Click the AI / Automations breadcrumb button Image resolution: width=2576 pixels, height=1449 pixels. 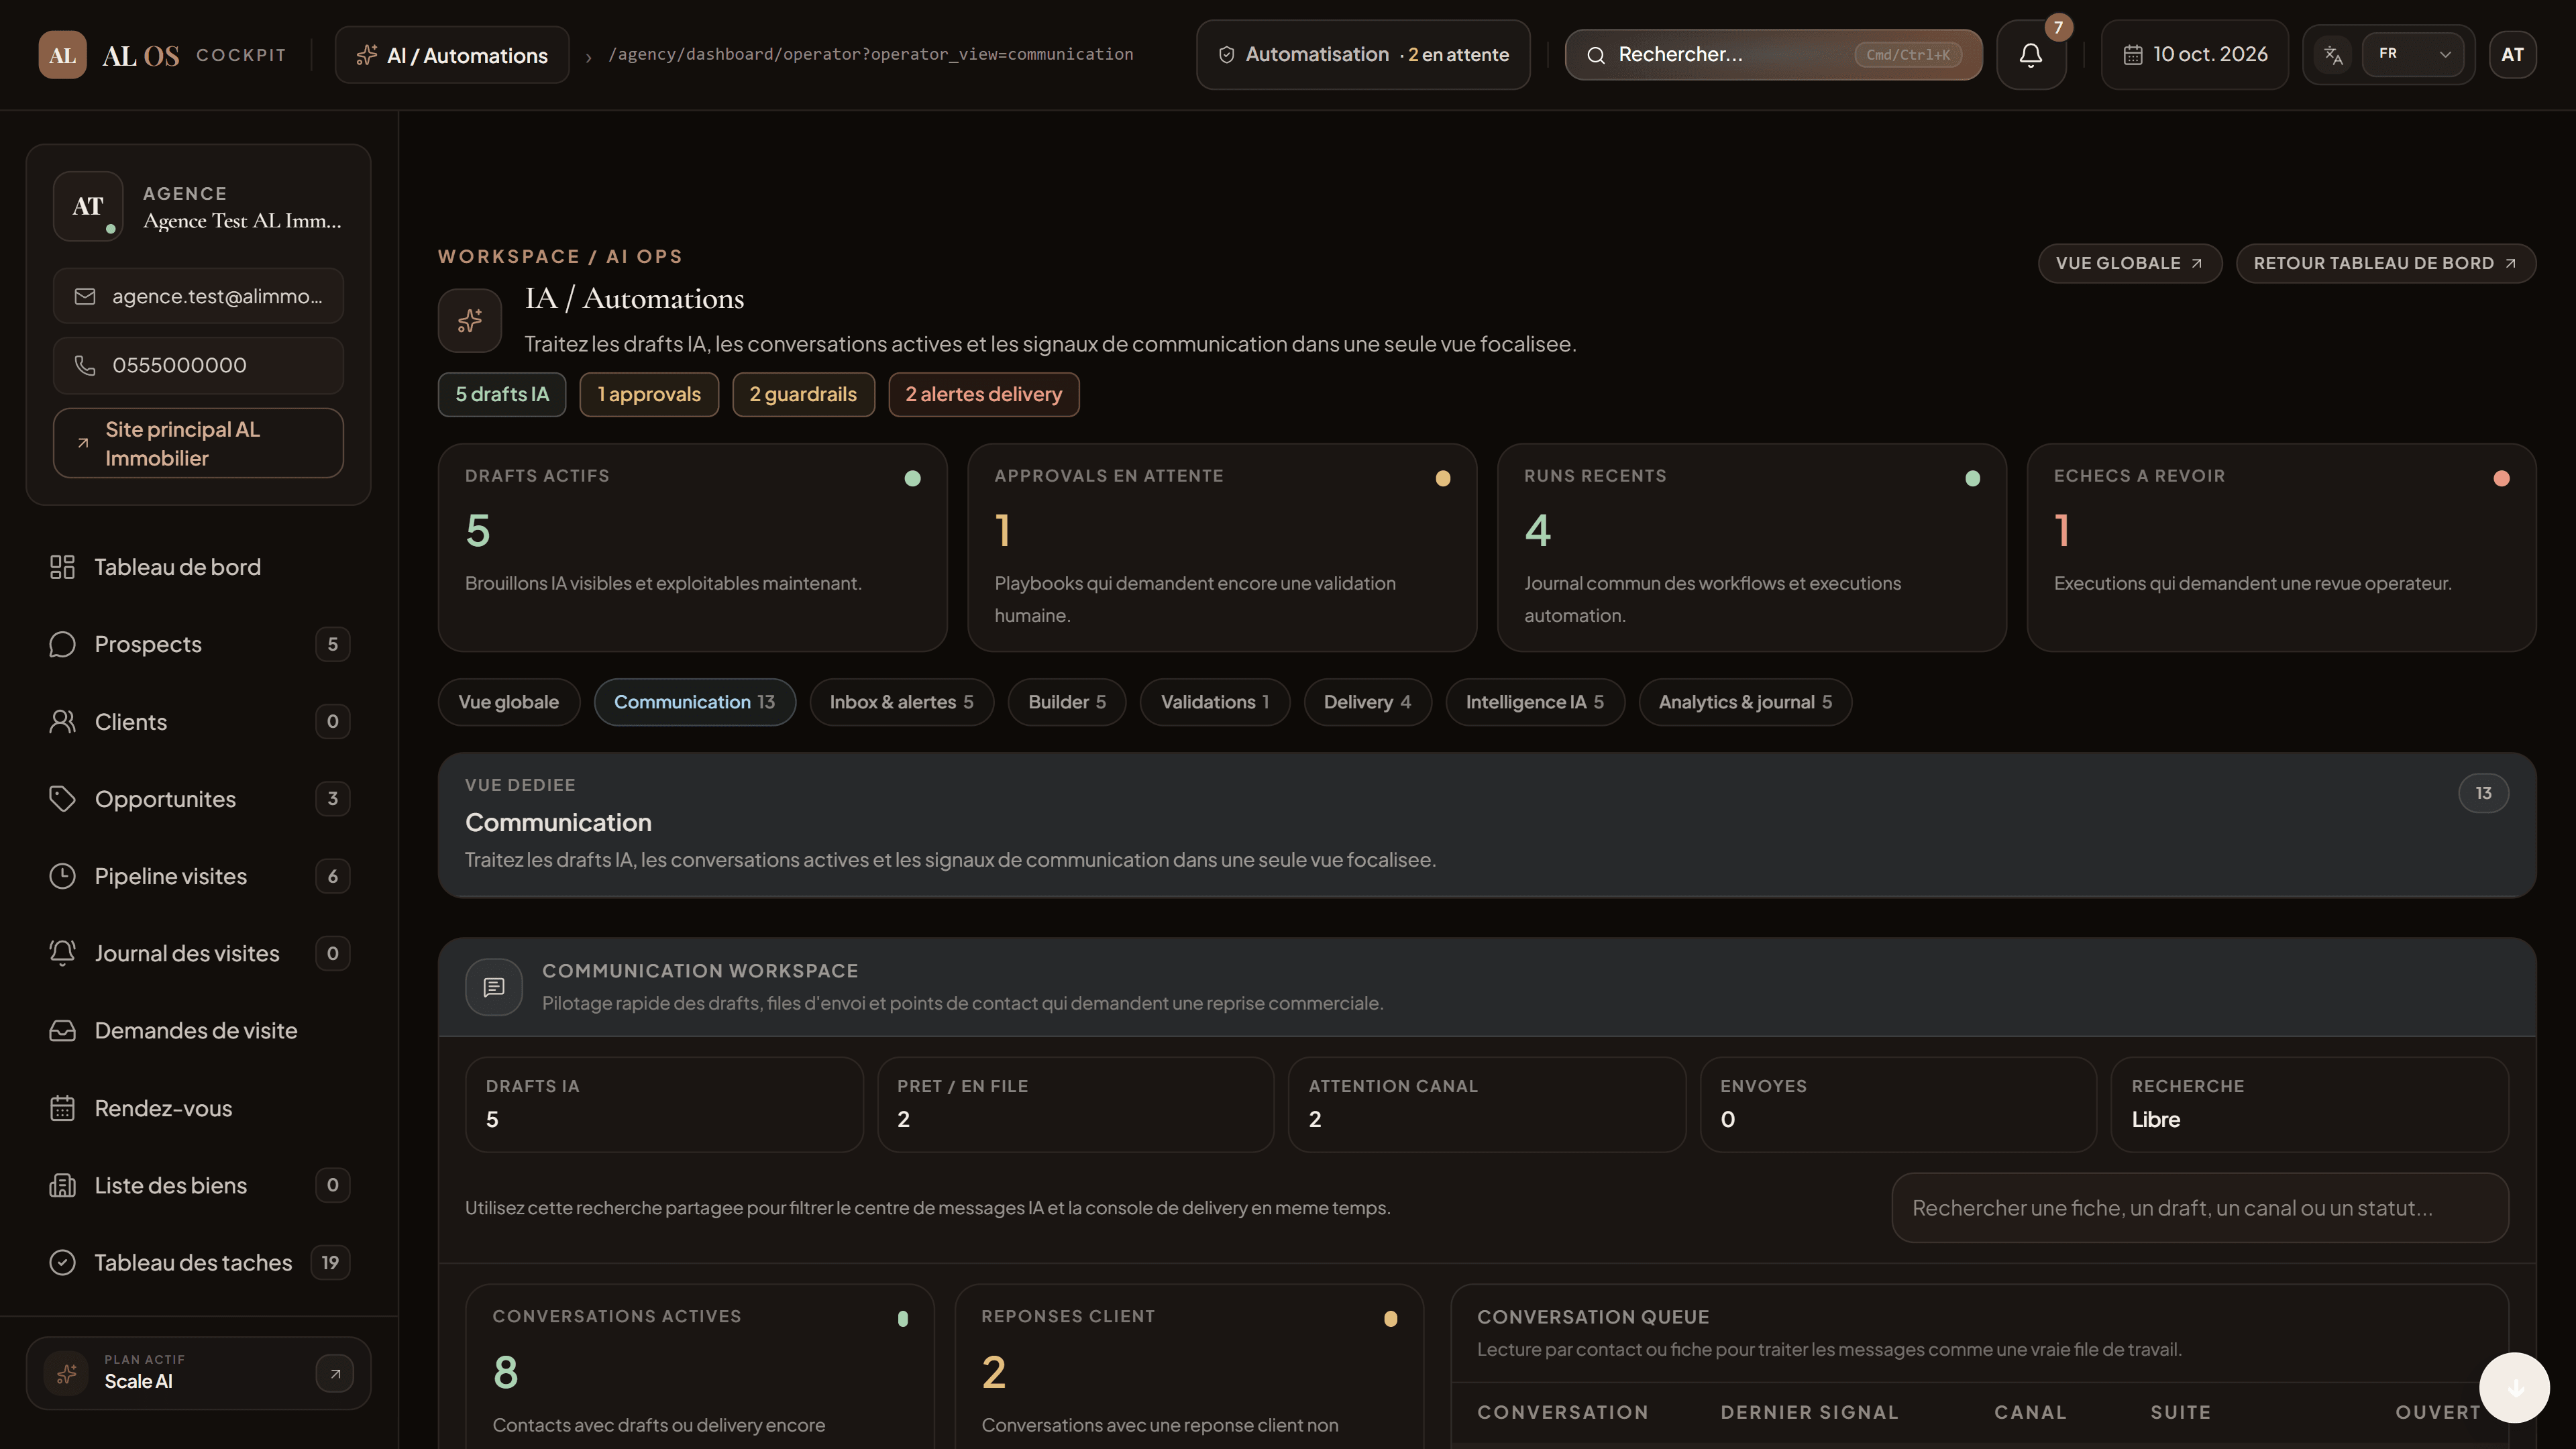click(452, 55)
